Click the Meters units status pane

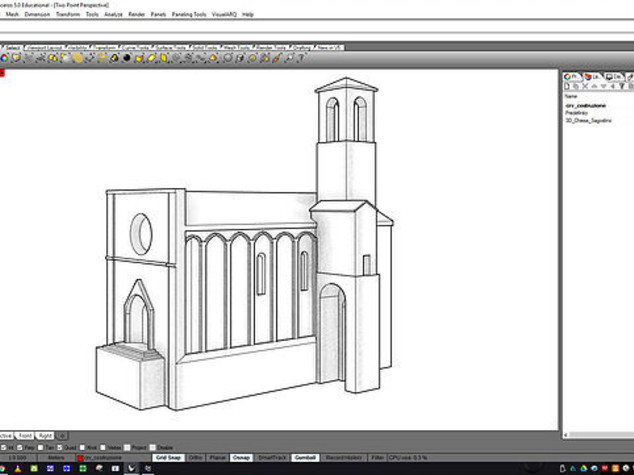[56, 458]
